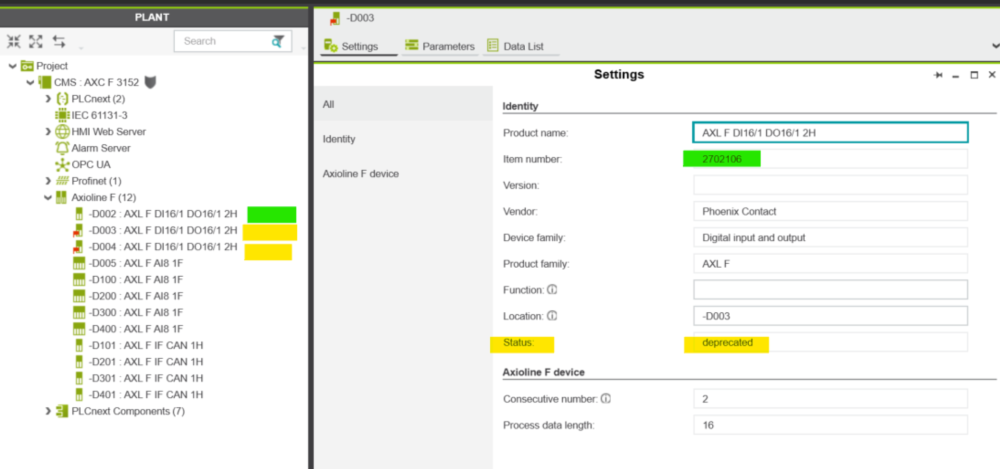The width and height of the screenshot is (1000, 469).
Task: Select -D004 module in the tree
Action: 162,247
